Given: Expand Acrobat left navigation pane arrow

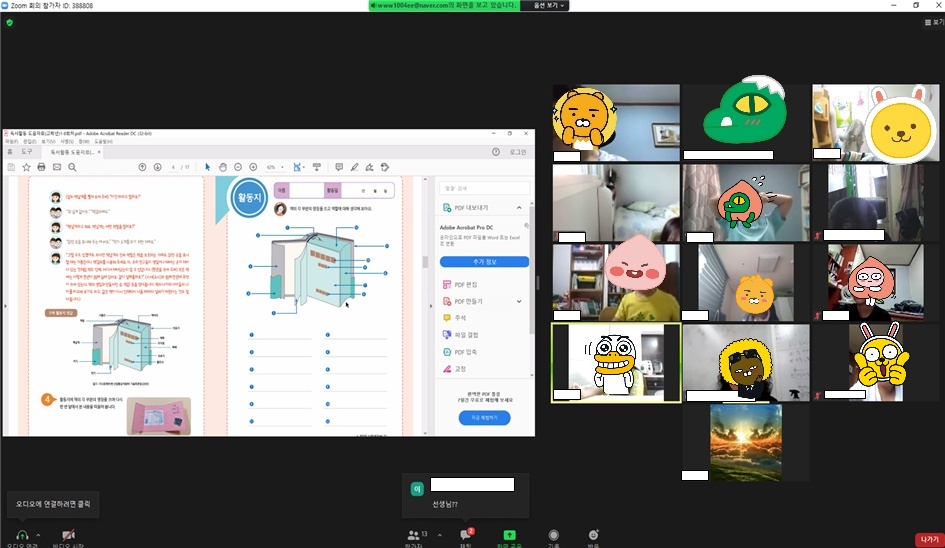Looking at the screenshot, I should pos(5,306).
